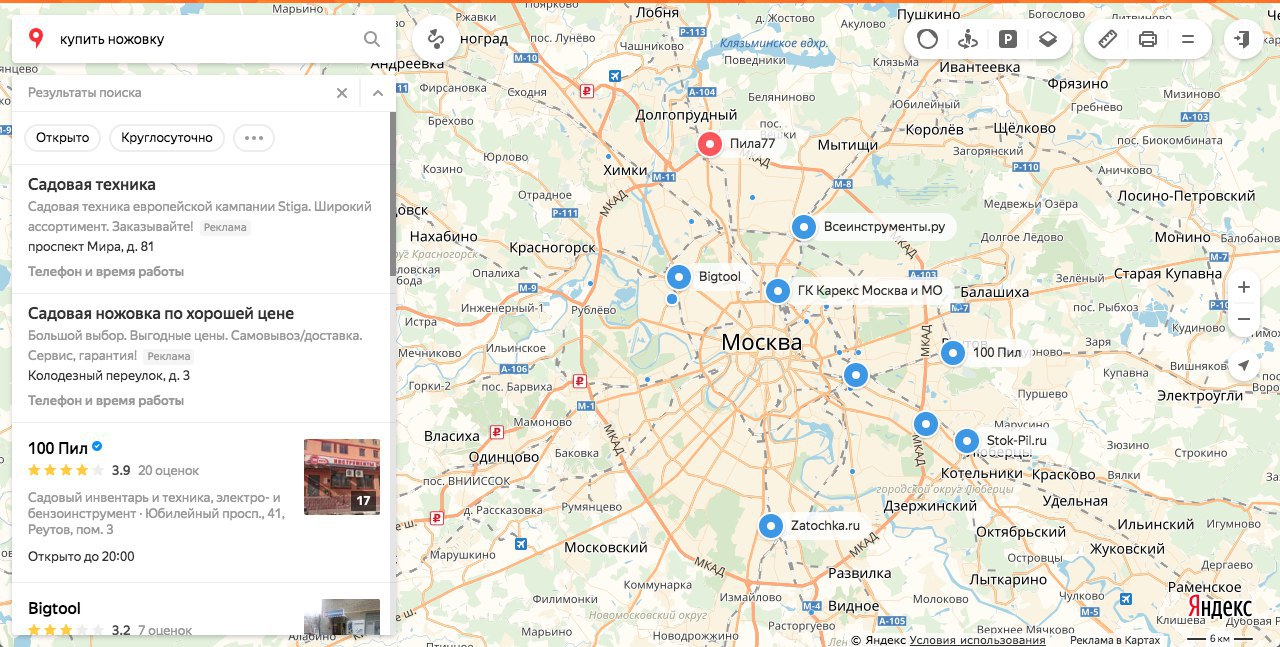This screenshot has height=647, width=1280.
Task: Open Реклама в Картах link
Action: (x=1115, y=640)
